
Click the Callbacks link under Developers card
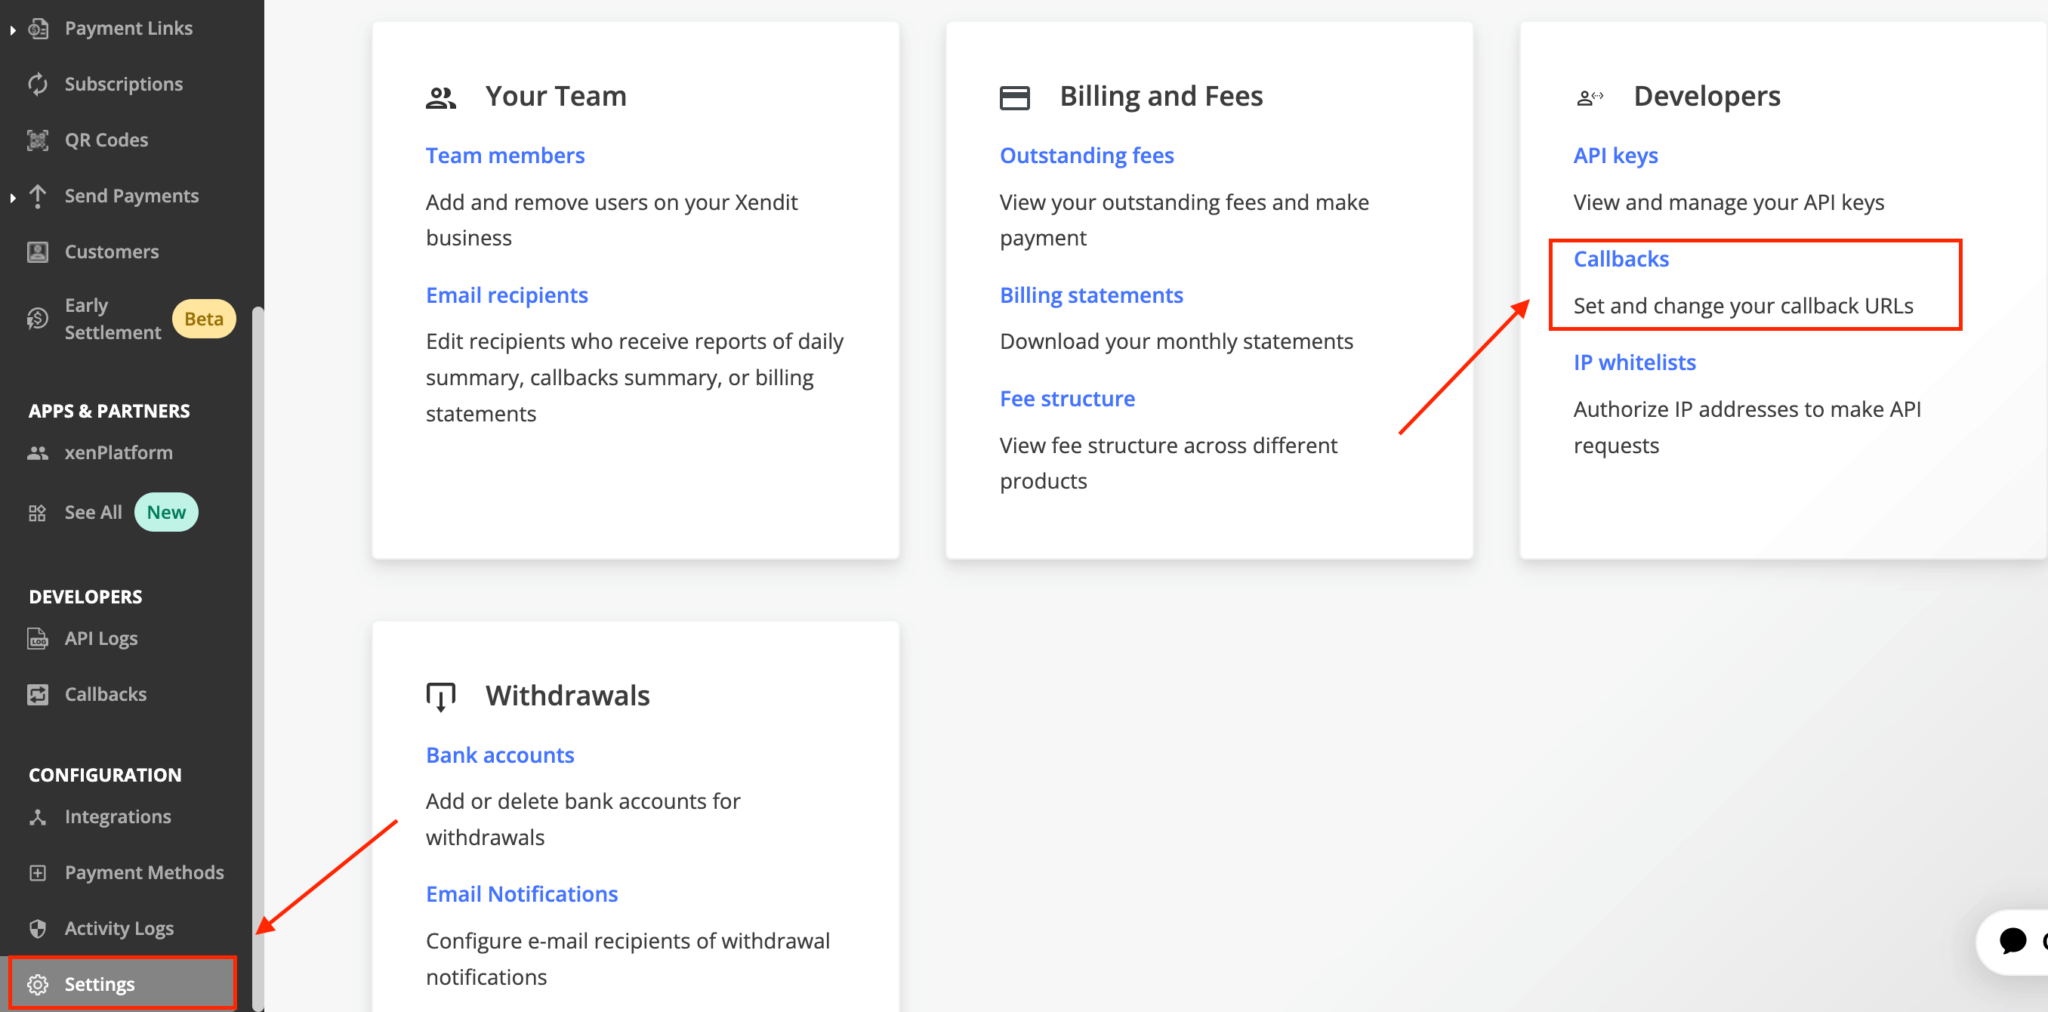click(1621, 259)
